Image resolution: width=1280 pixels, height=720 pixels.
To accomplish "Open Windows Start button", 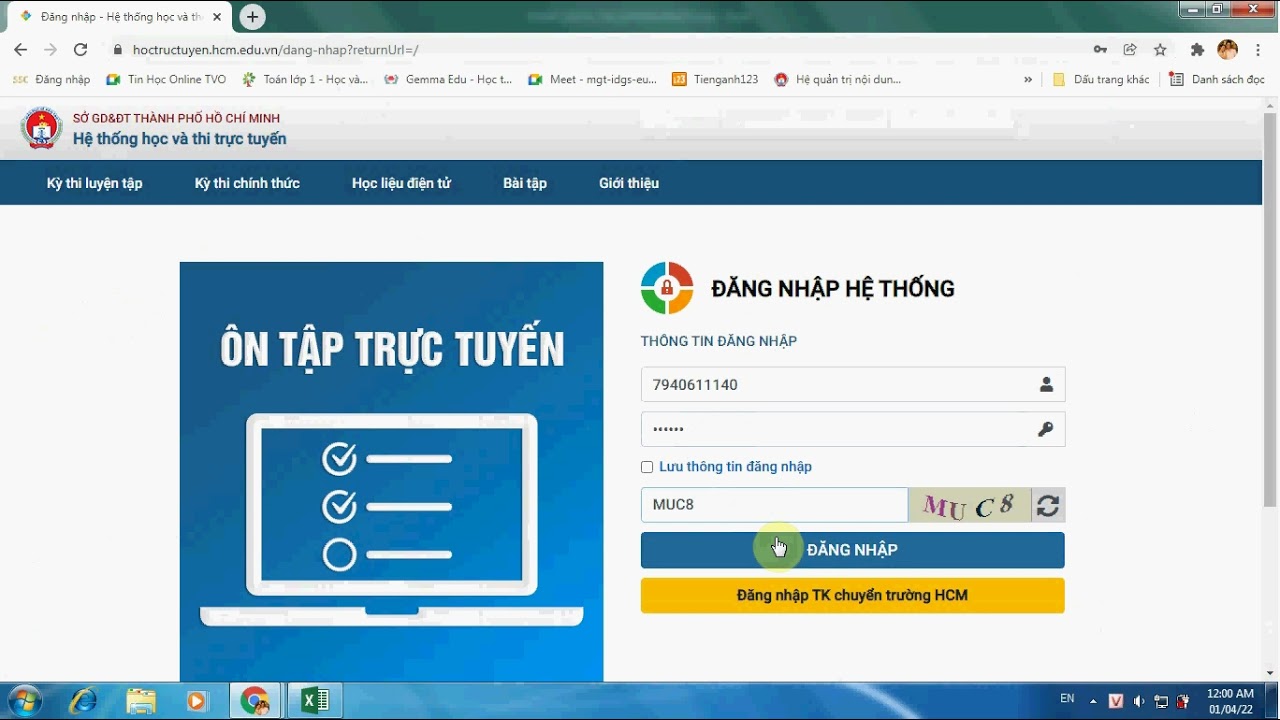I will [24, 701].
